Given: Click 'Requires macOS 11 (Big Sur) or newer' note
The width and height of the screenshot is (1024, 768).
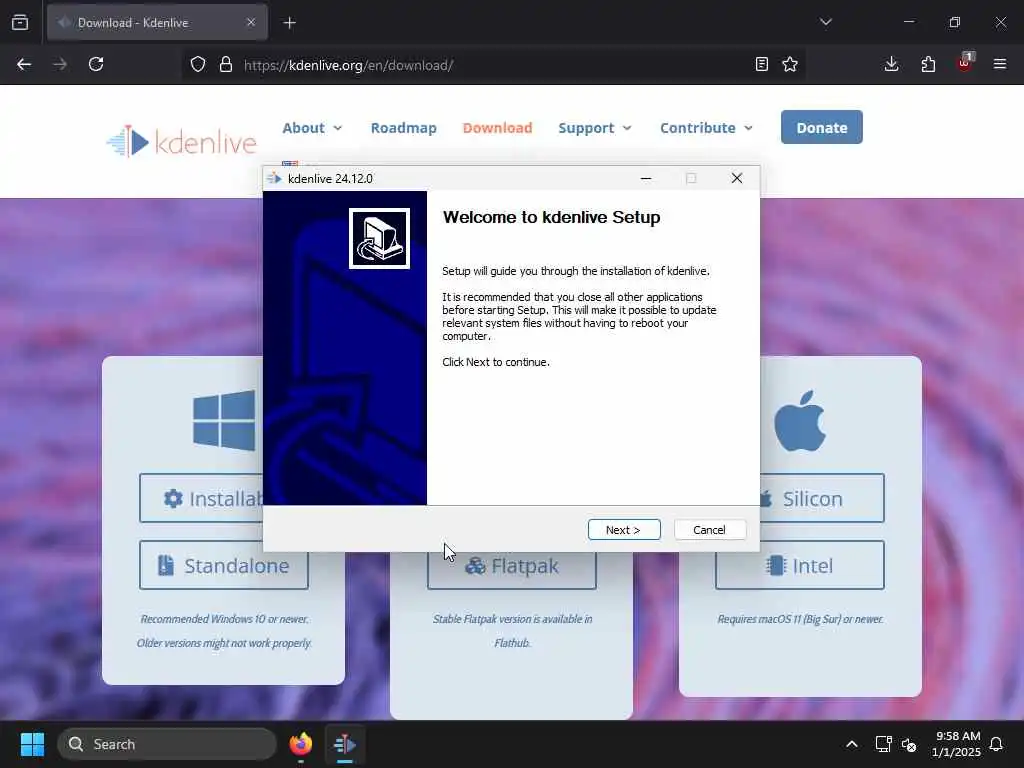Looking at the screenshot, I should pos(800,619).
